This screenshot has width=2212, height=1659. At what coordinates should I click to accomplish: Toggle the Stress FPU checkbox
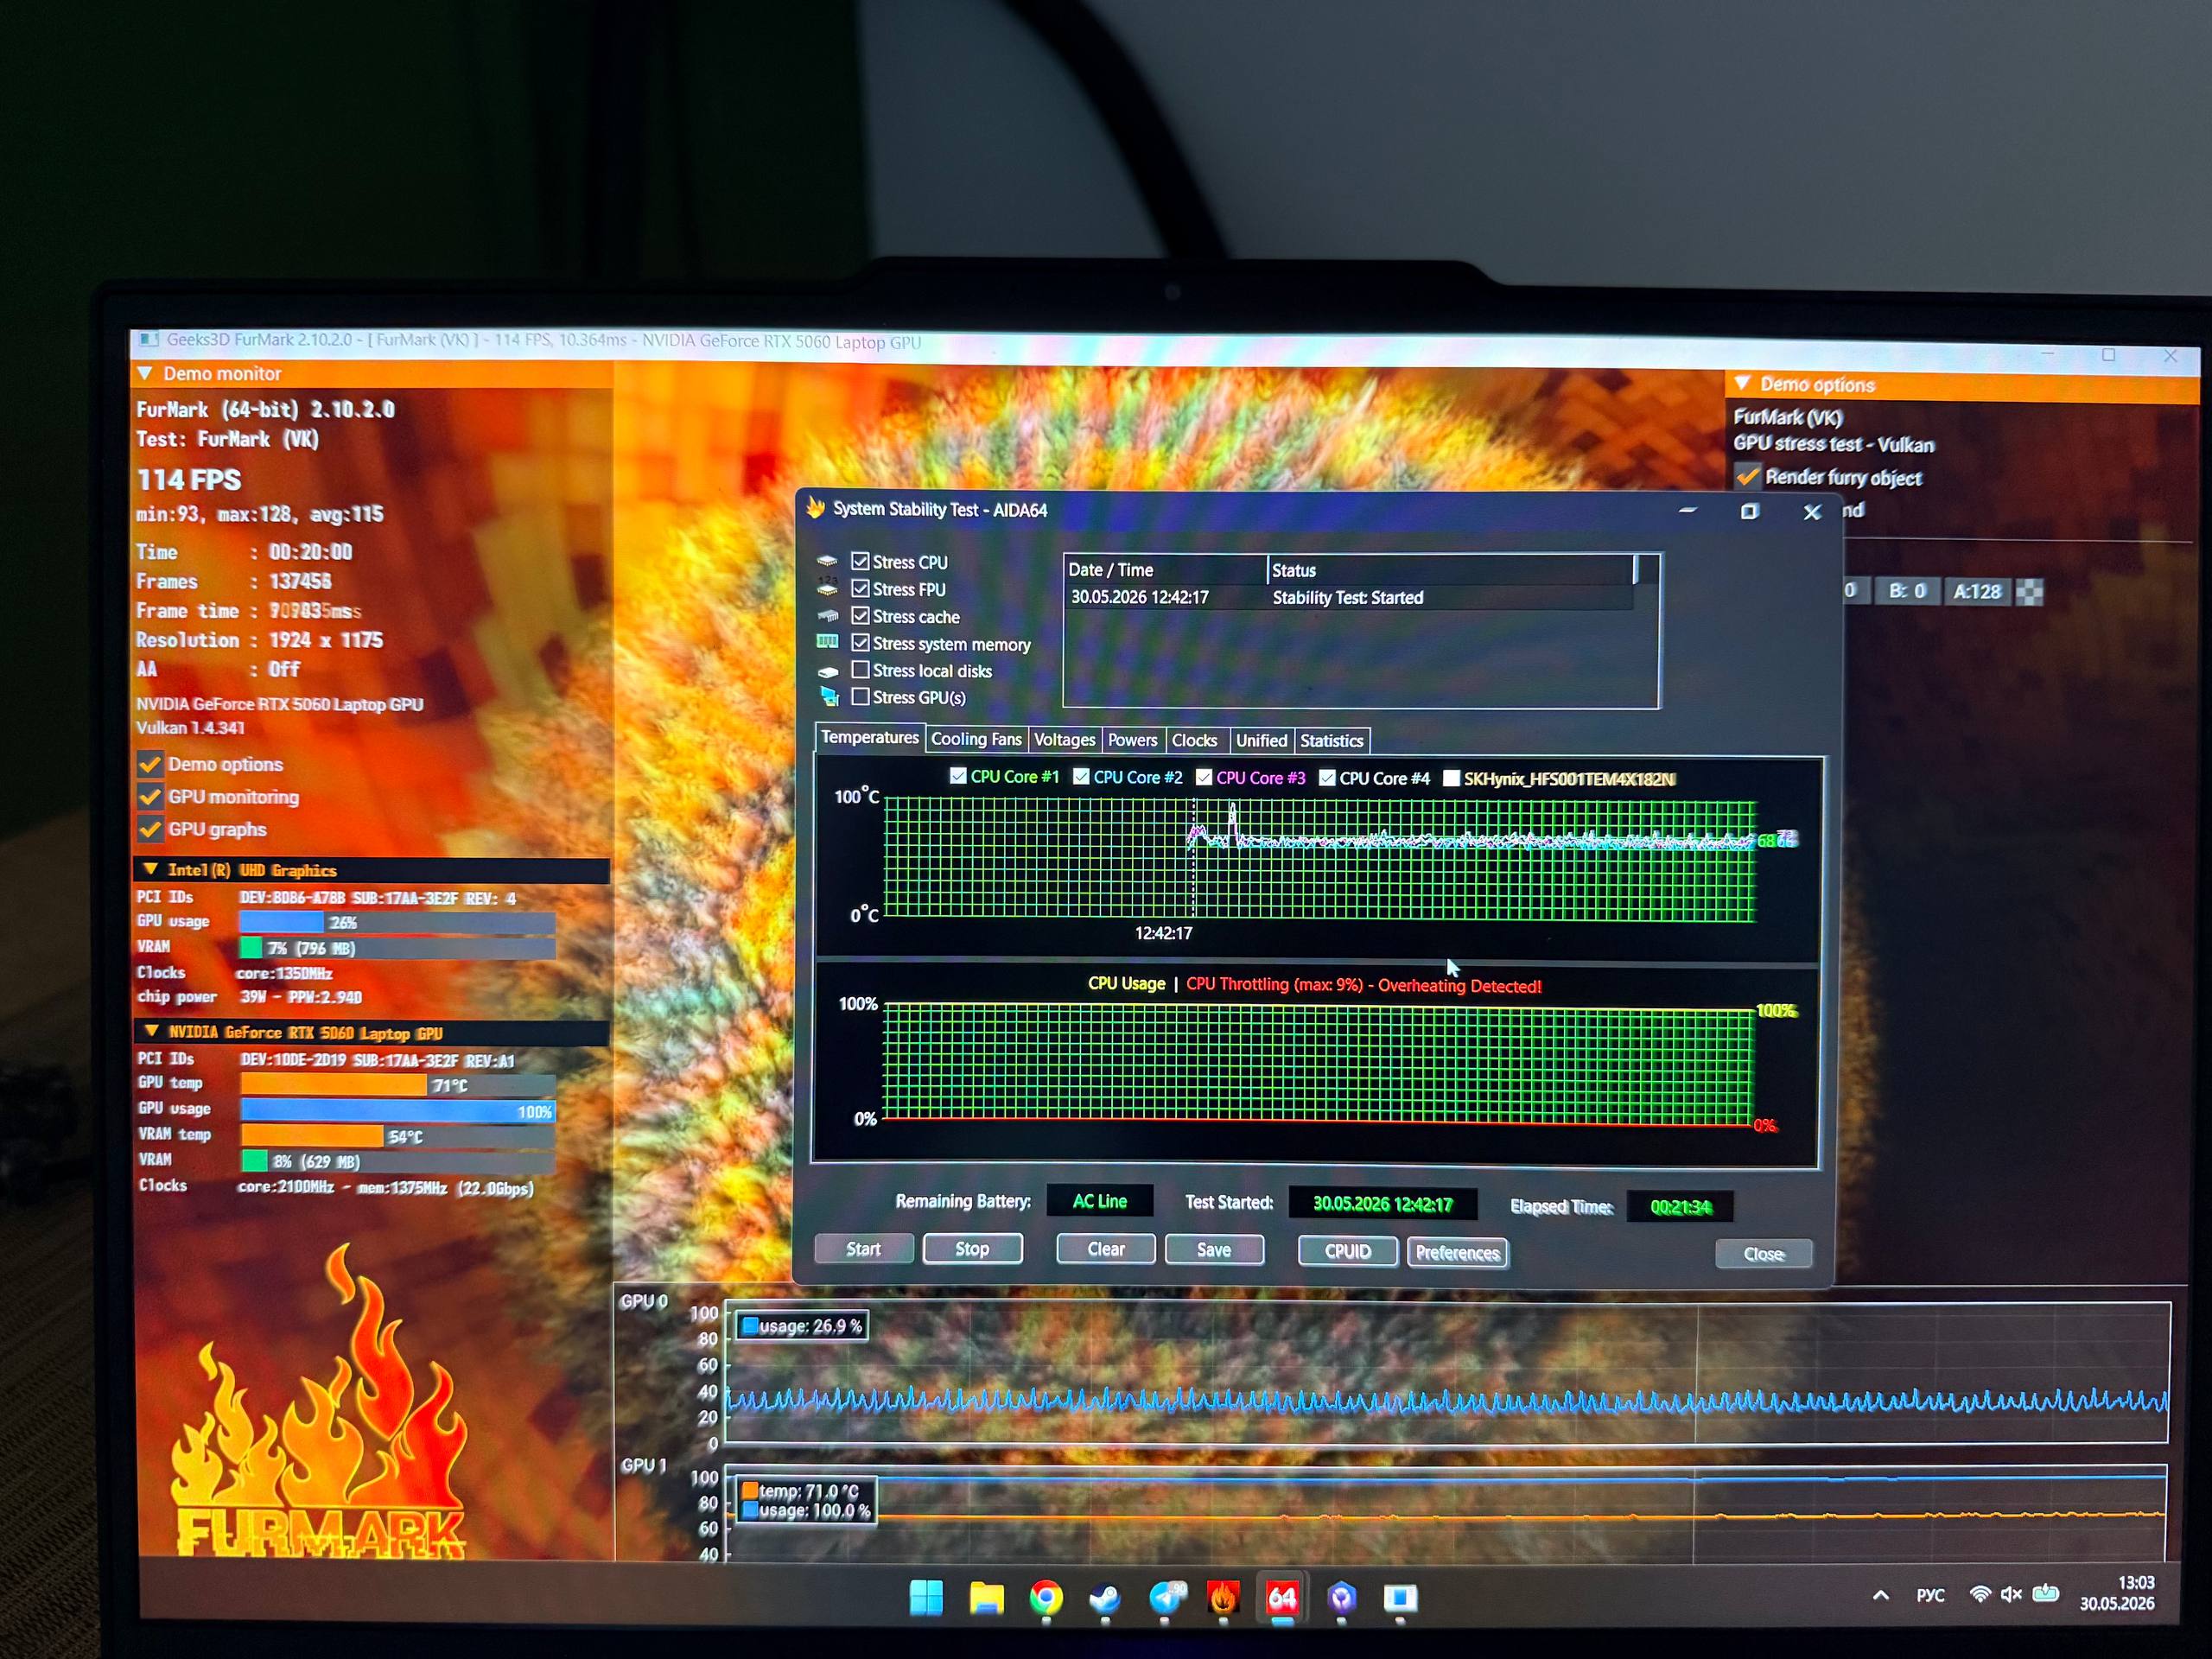coord(860,588)
